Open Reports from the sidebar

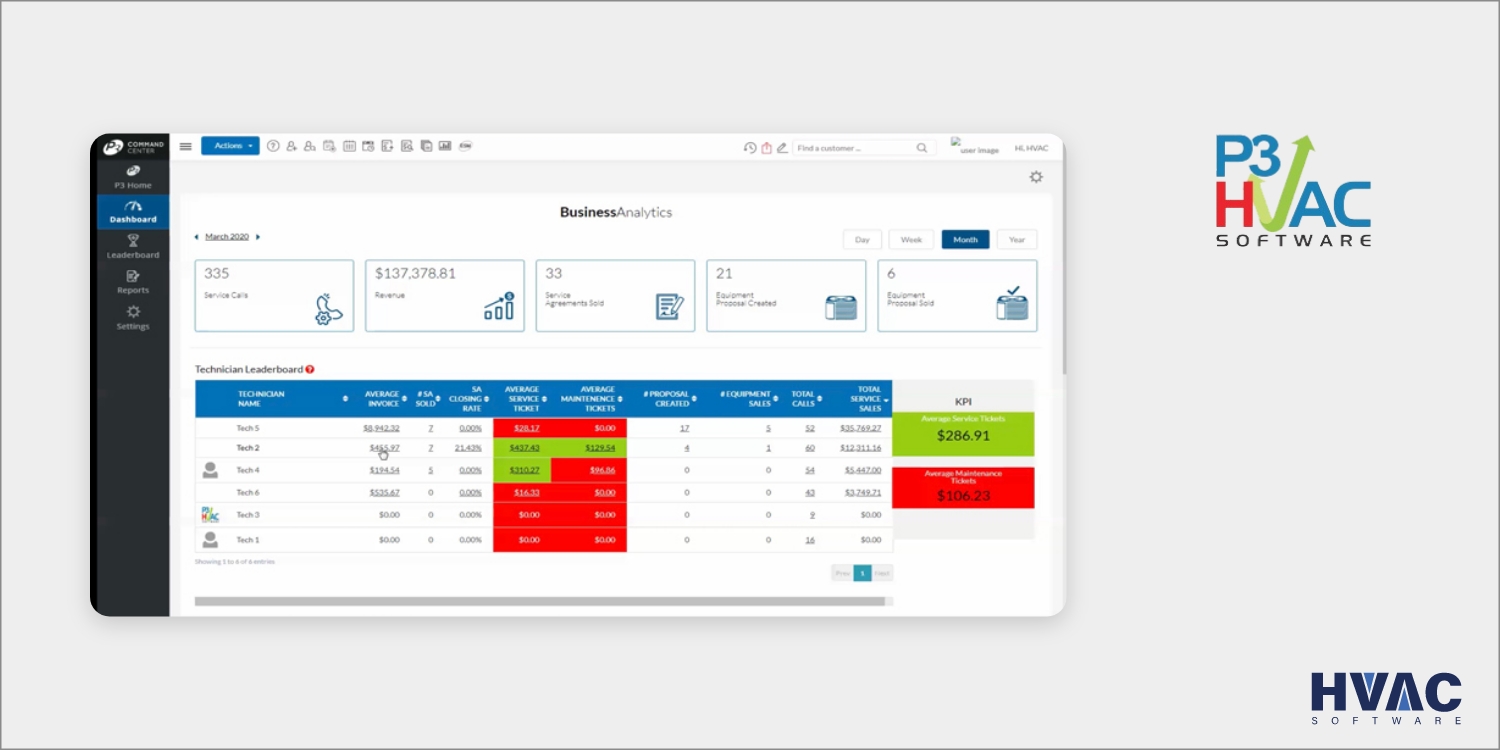[133, 282]
